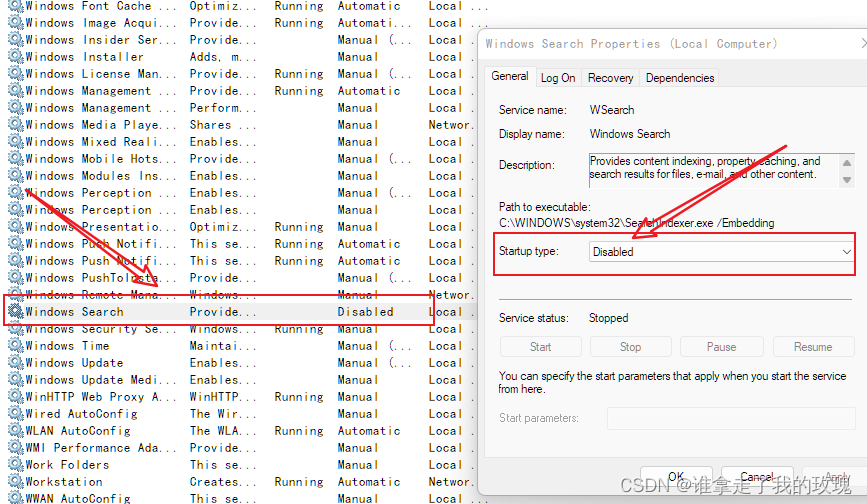The width and height of the screenshot is (867, 504).
Task: Click the Wired AutoConfig service name
Action: 82,414
